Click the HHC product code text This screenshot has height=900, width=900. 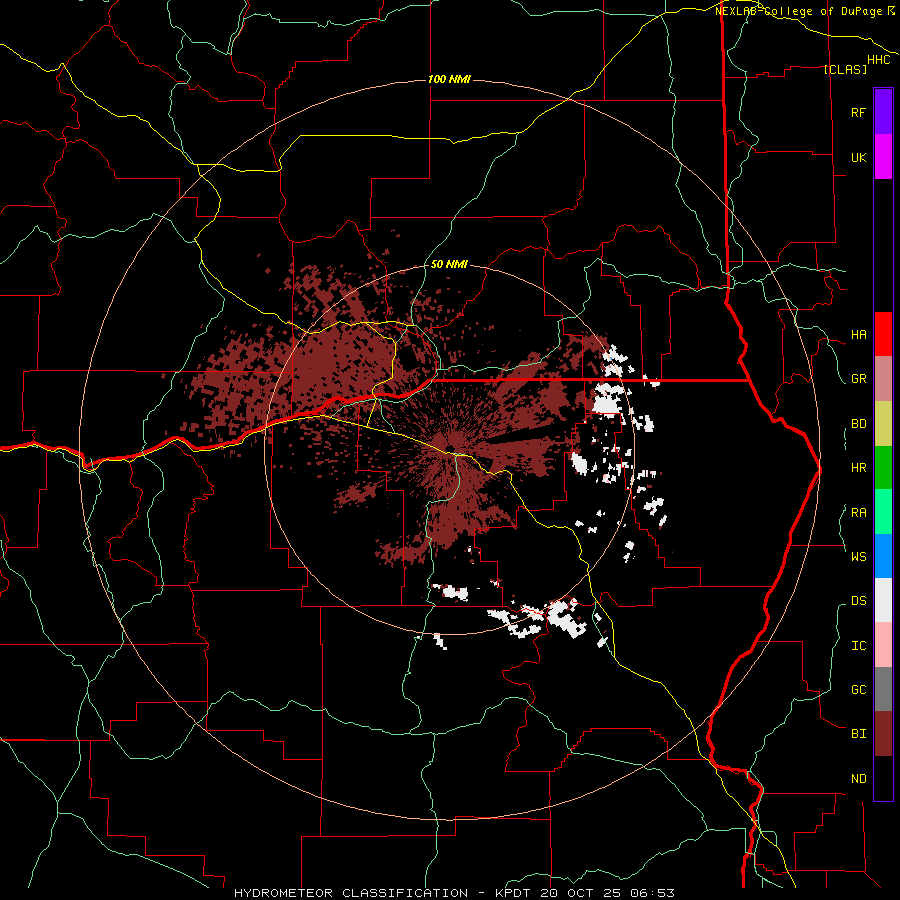click(x=879, y=60)
